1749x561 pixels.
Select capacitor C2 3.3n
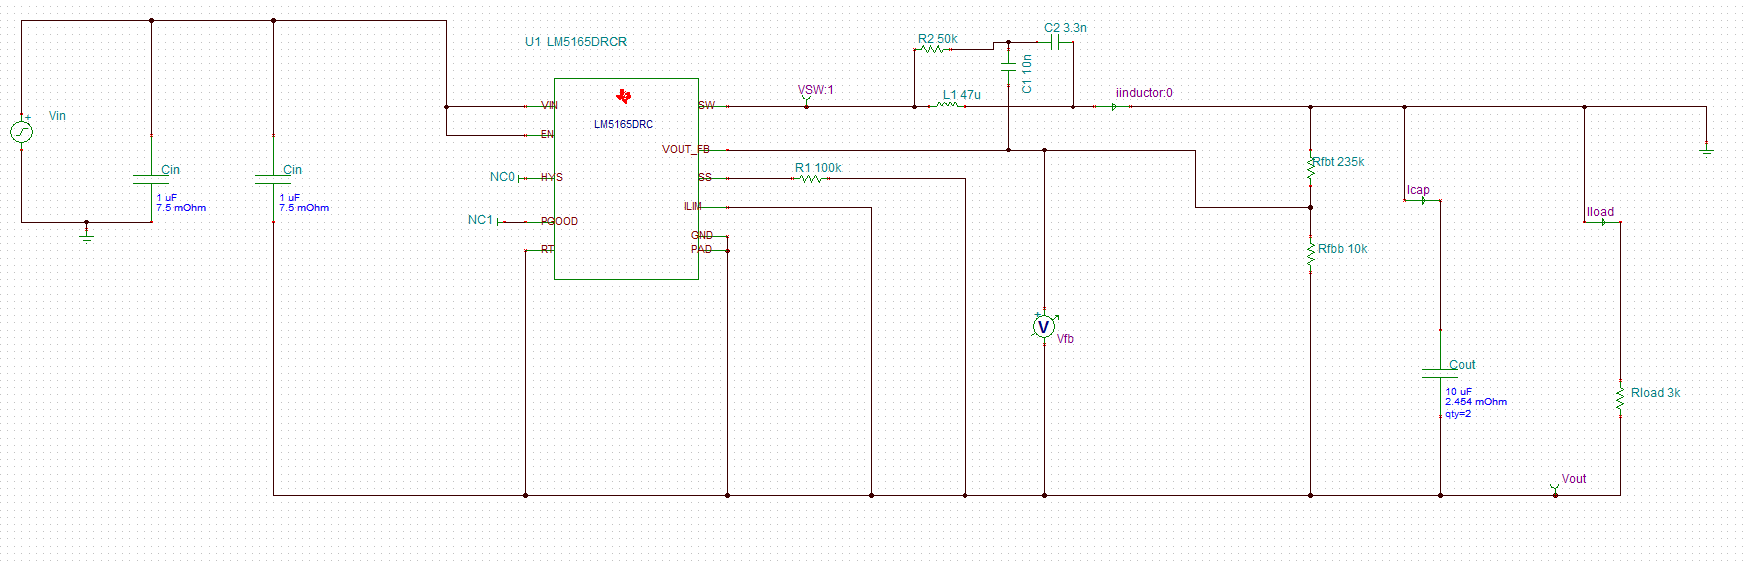[x=1055, y=43]
